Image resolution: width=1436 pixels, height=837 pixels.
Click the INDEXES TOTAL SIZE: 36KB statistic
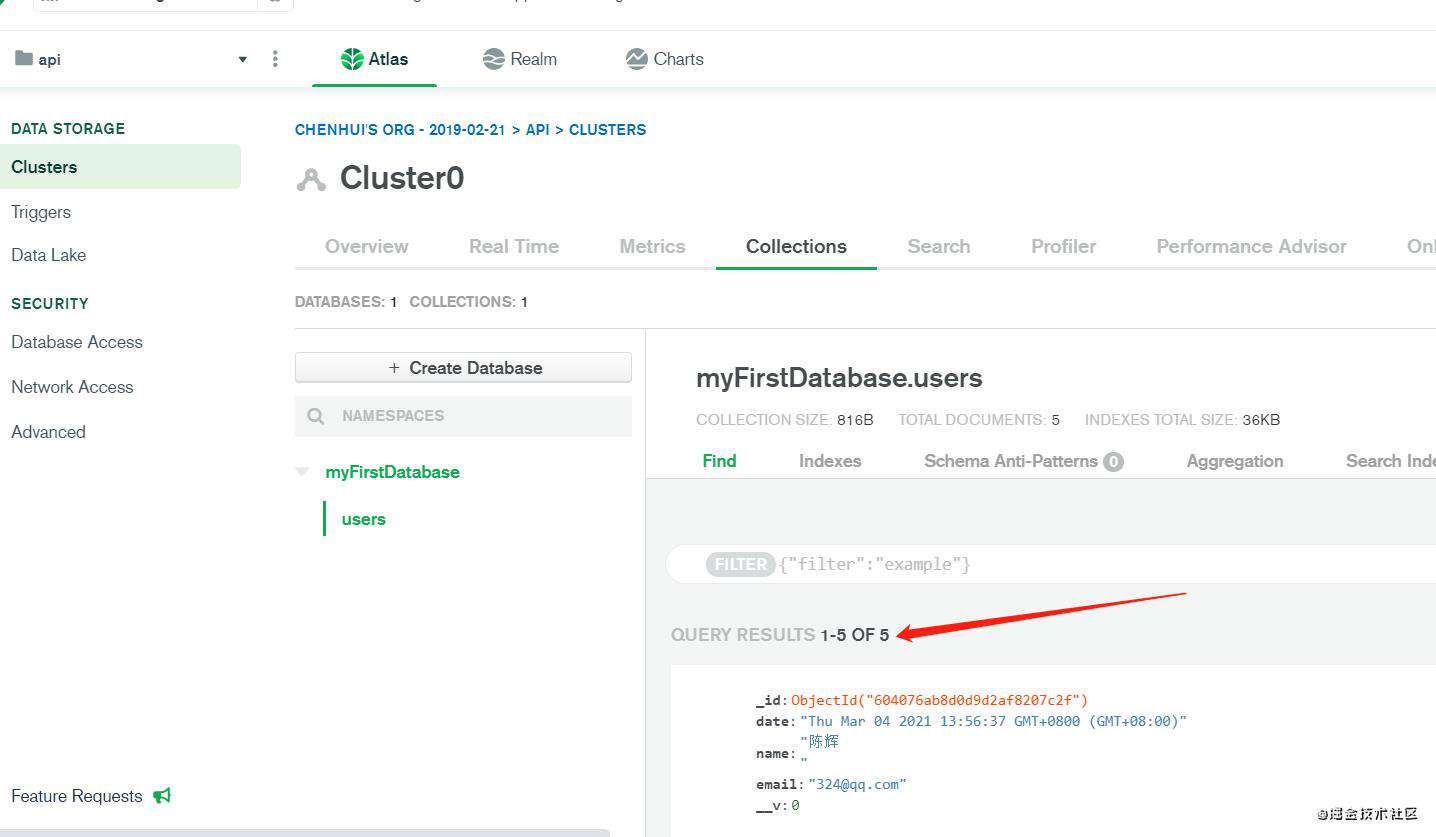[1182, 420]
